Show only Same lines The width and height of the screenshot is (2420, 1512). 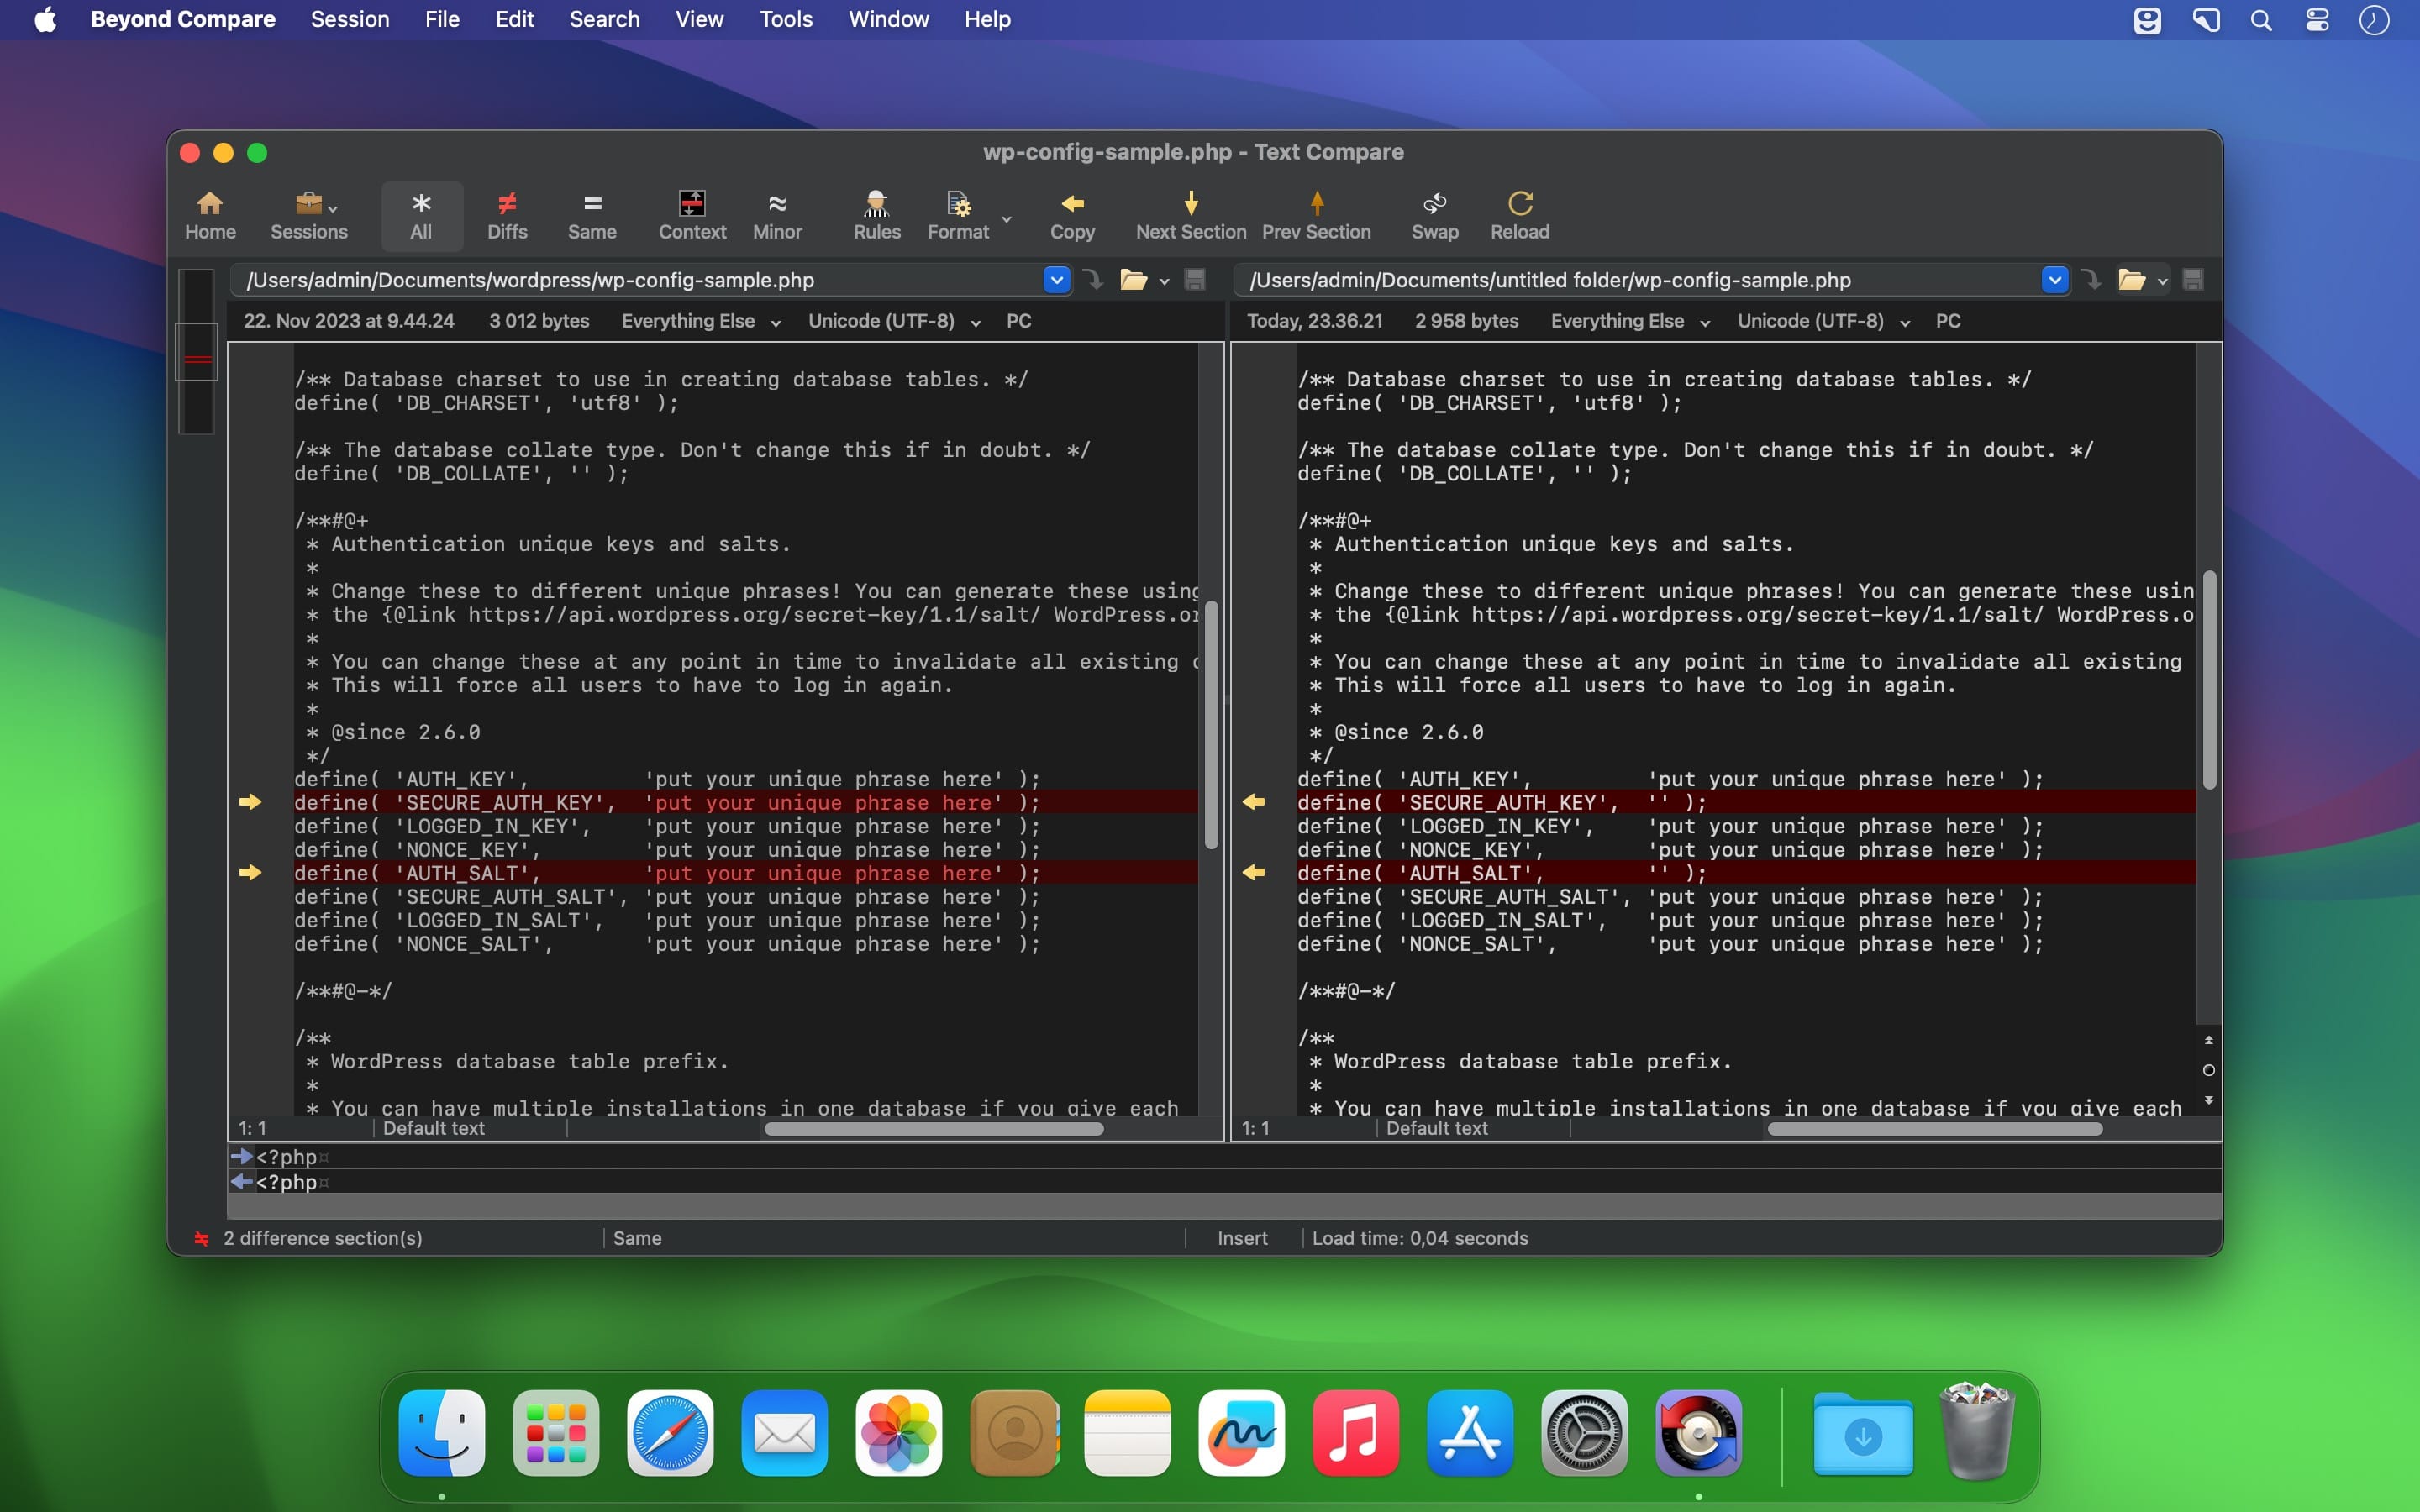592,216
